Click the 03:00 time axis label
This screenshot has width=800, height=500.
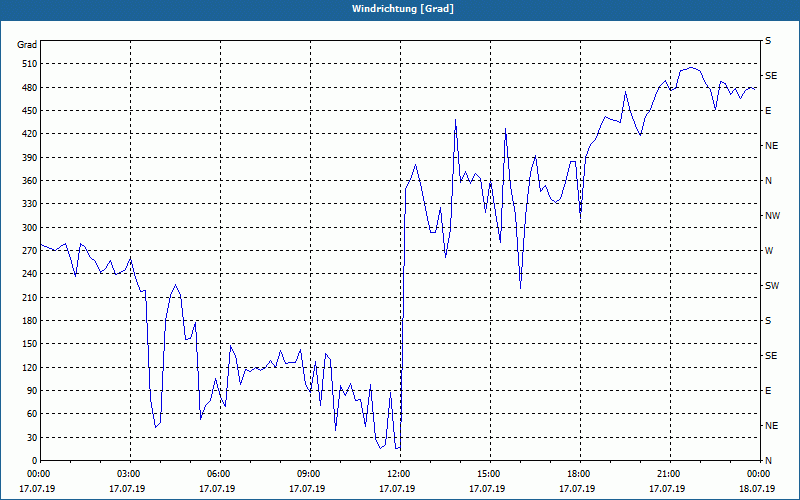pos(127,474)
